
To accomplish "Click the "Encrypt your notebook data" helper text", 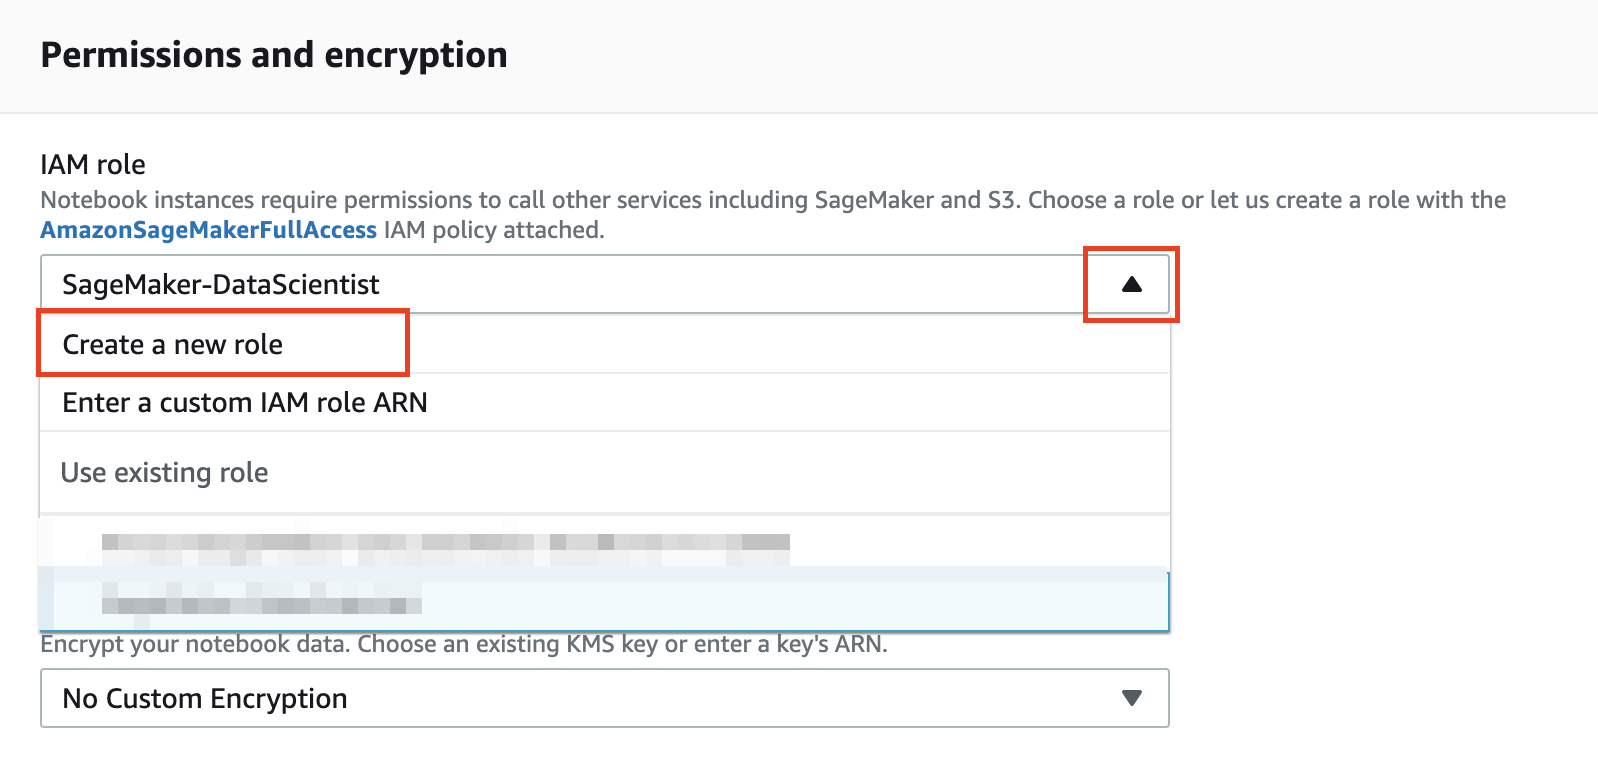I will tap(196, 644).
